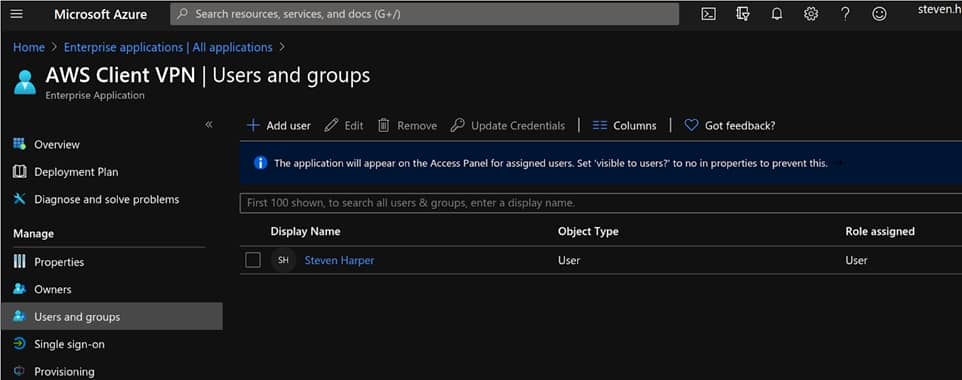This screenshot has width=962, height=380.
Task: Open the Steven Harper user link
Action: (339, 260)
